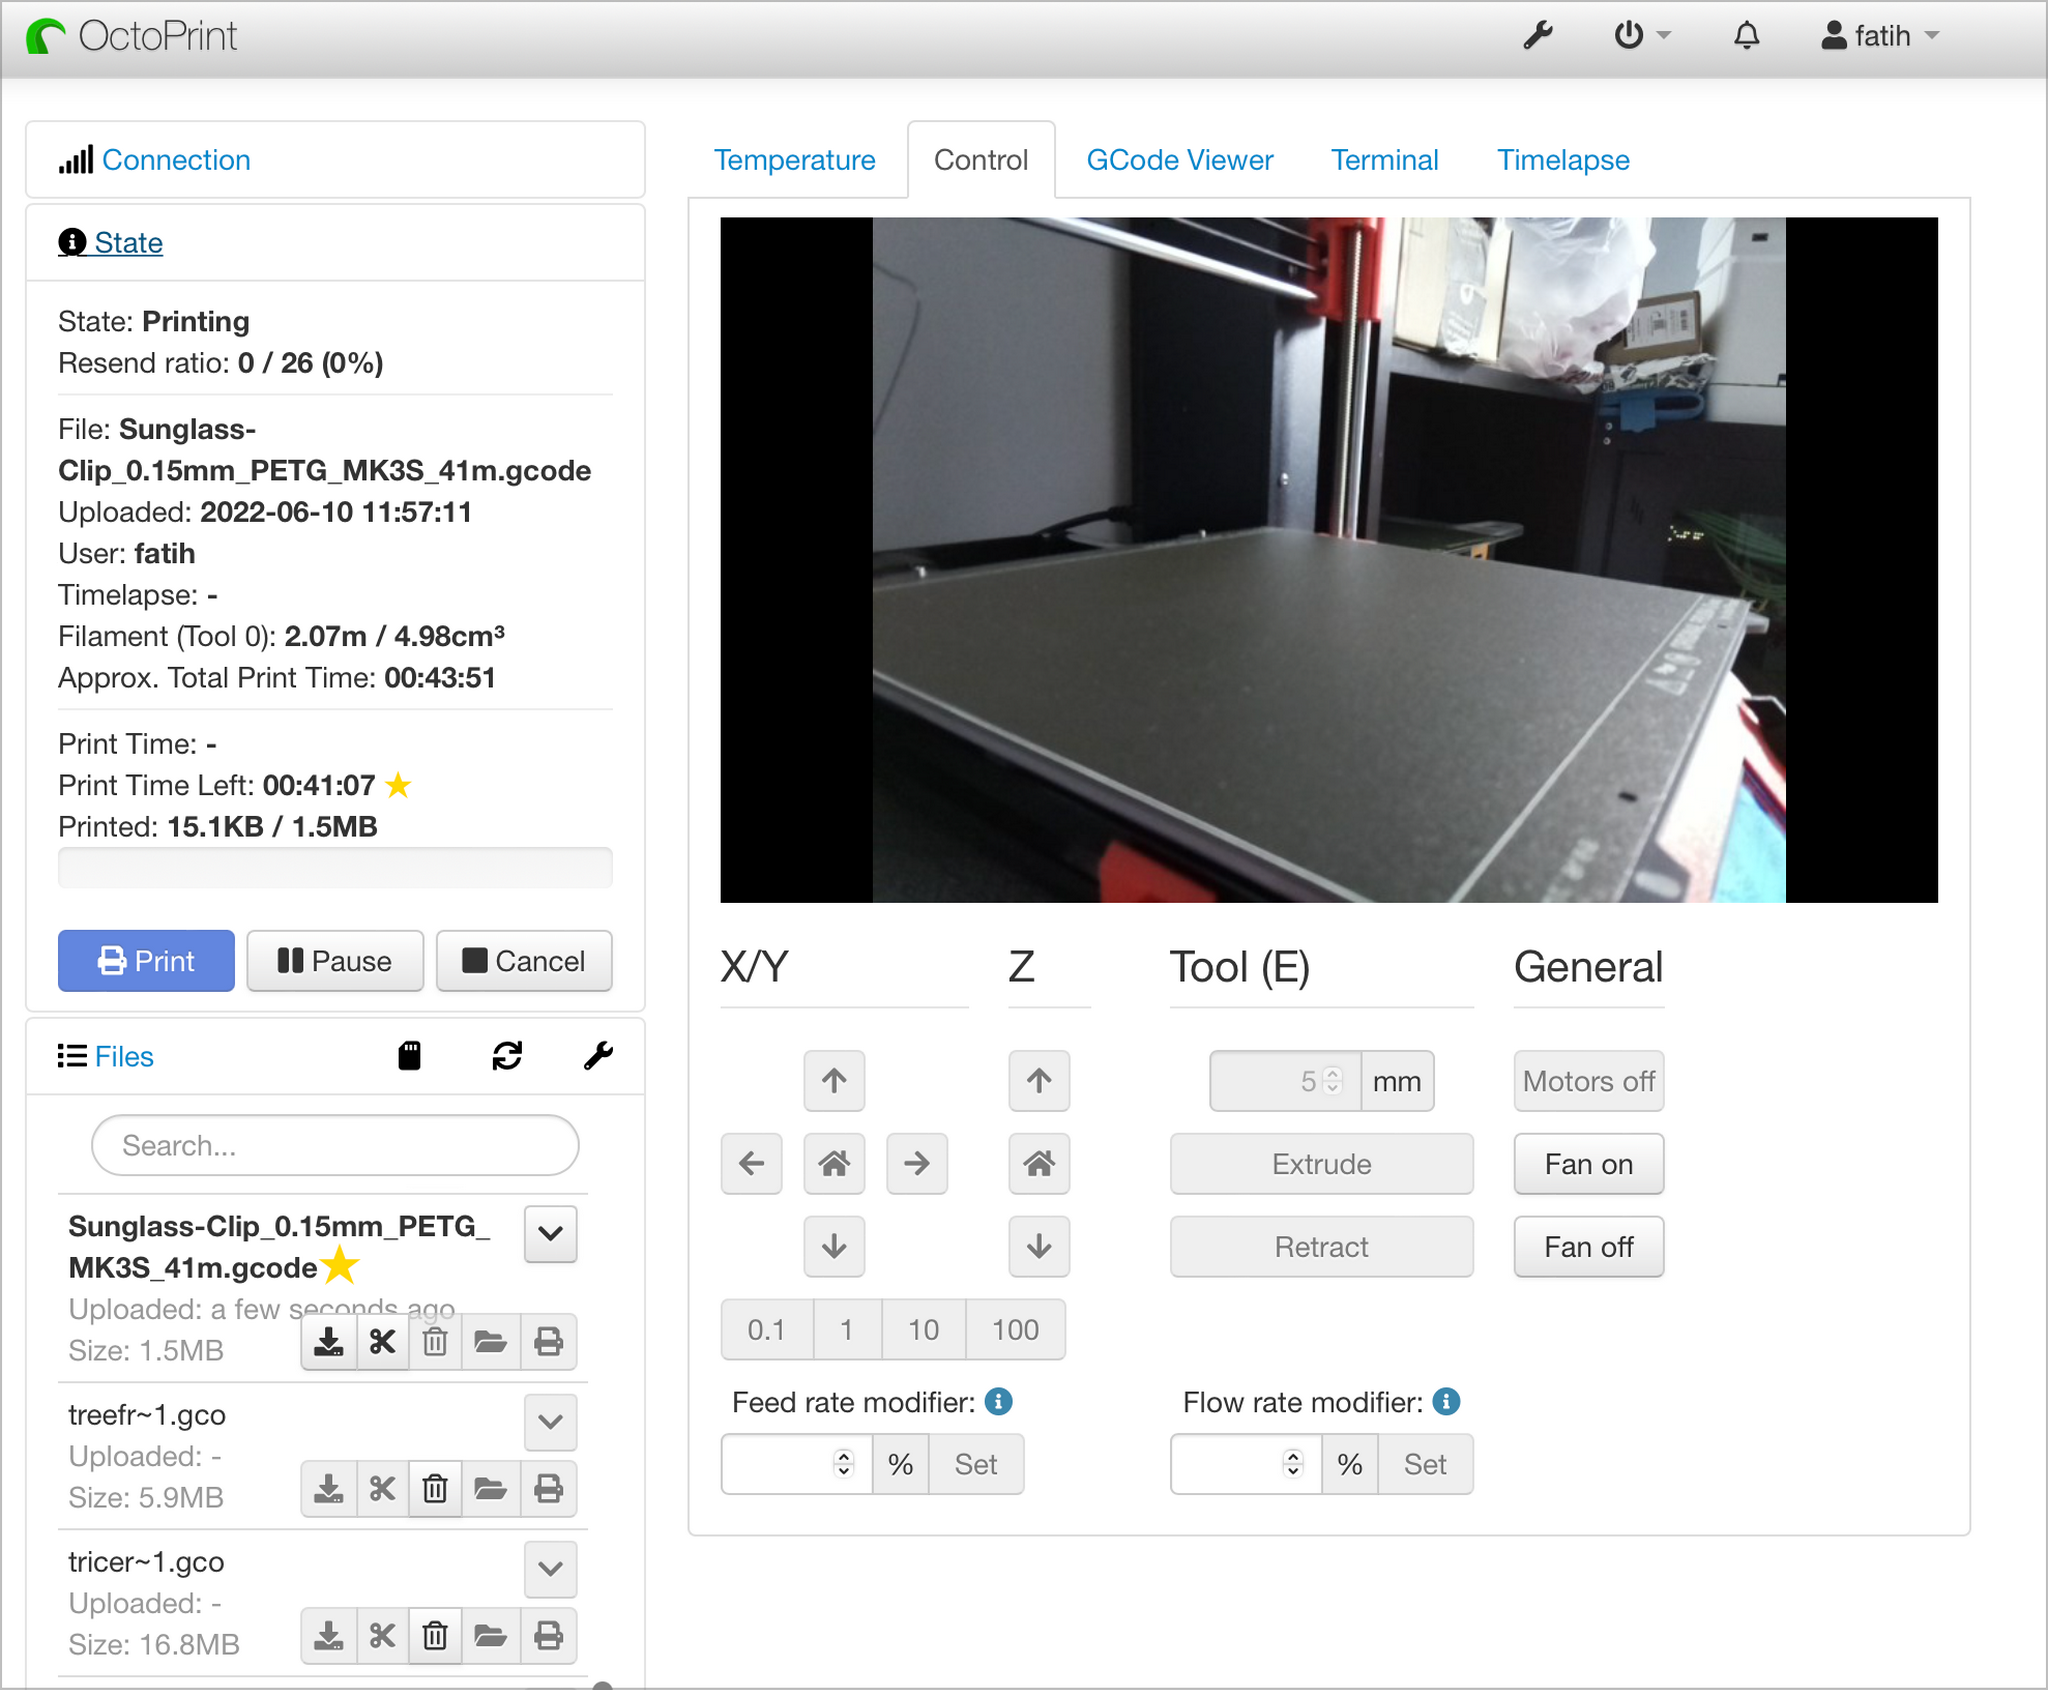The image size is (2048, 1690).
Task: Slice the tricer~1.gco file with scissors icon
Action: coord(382,1636)
